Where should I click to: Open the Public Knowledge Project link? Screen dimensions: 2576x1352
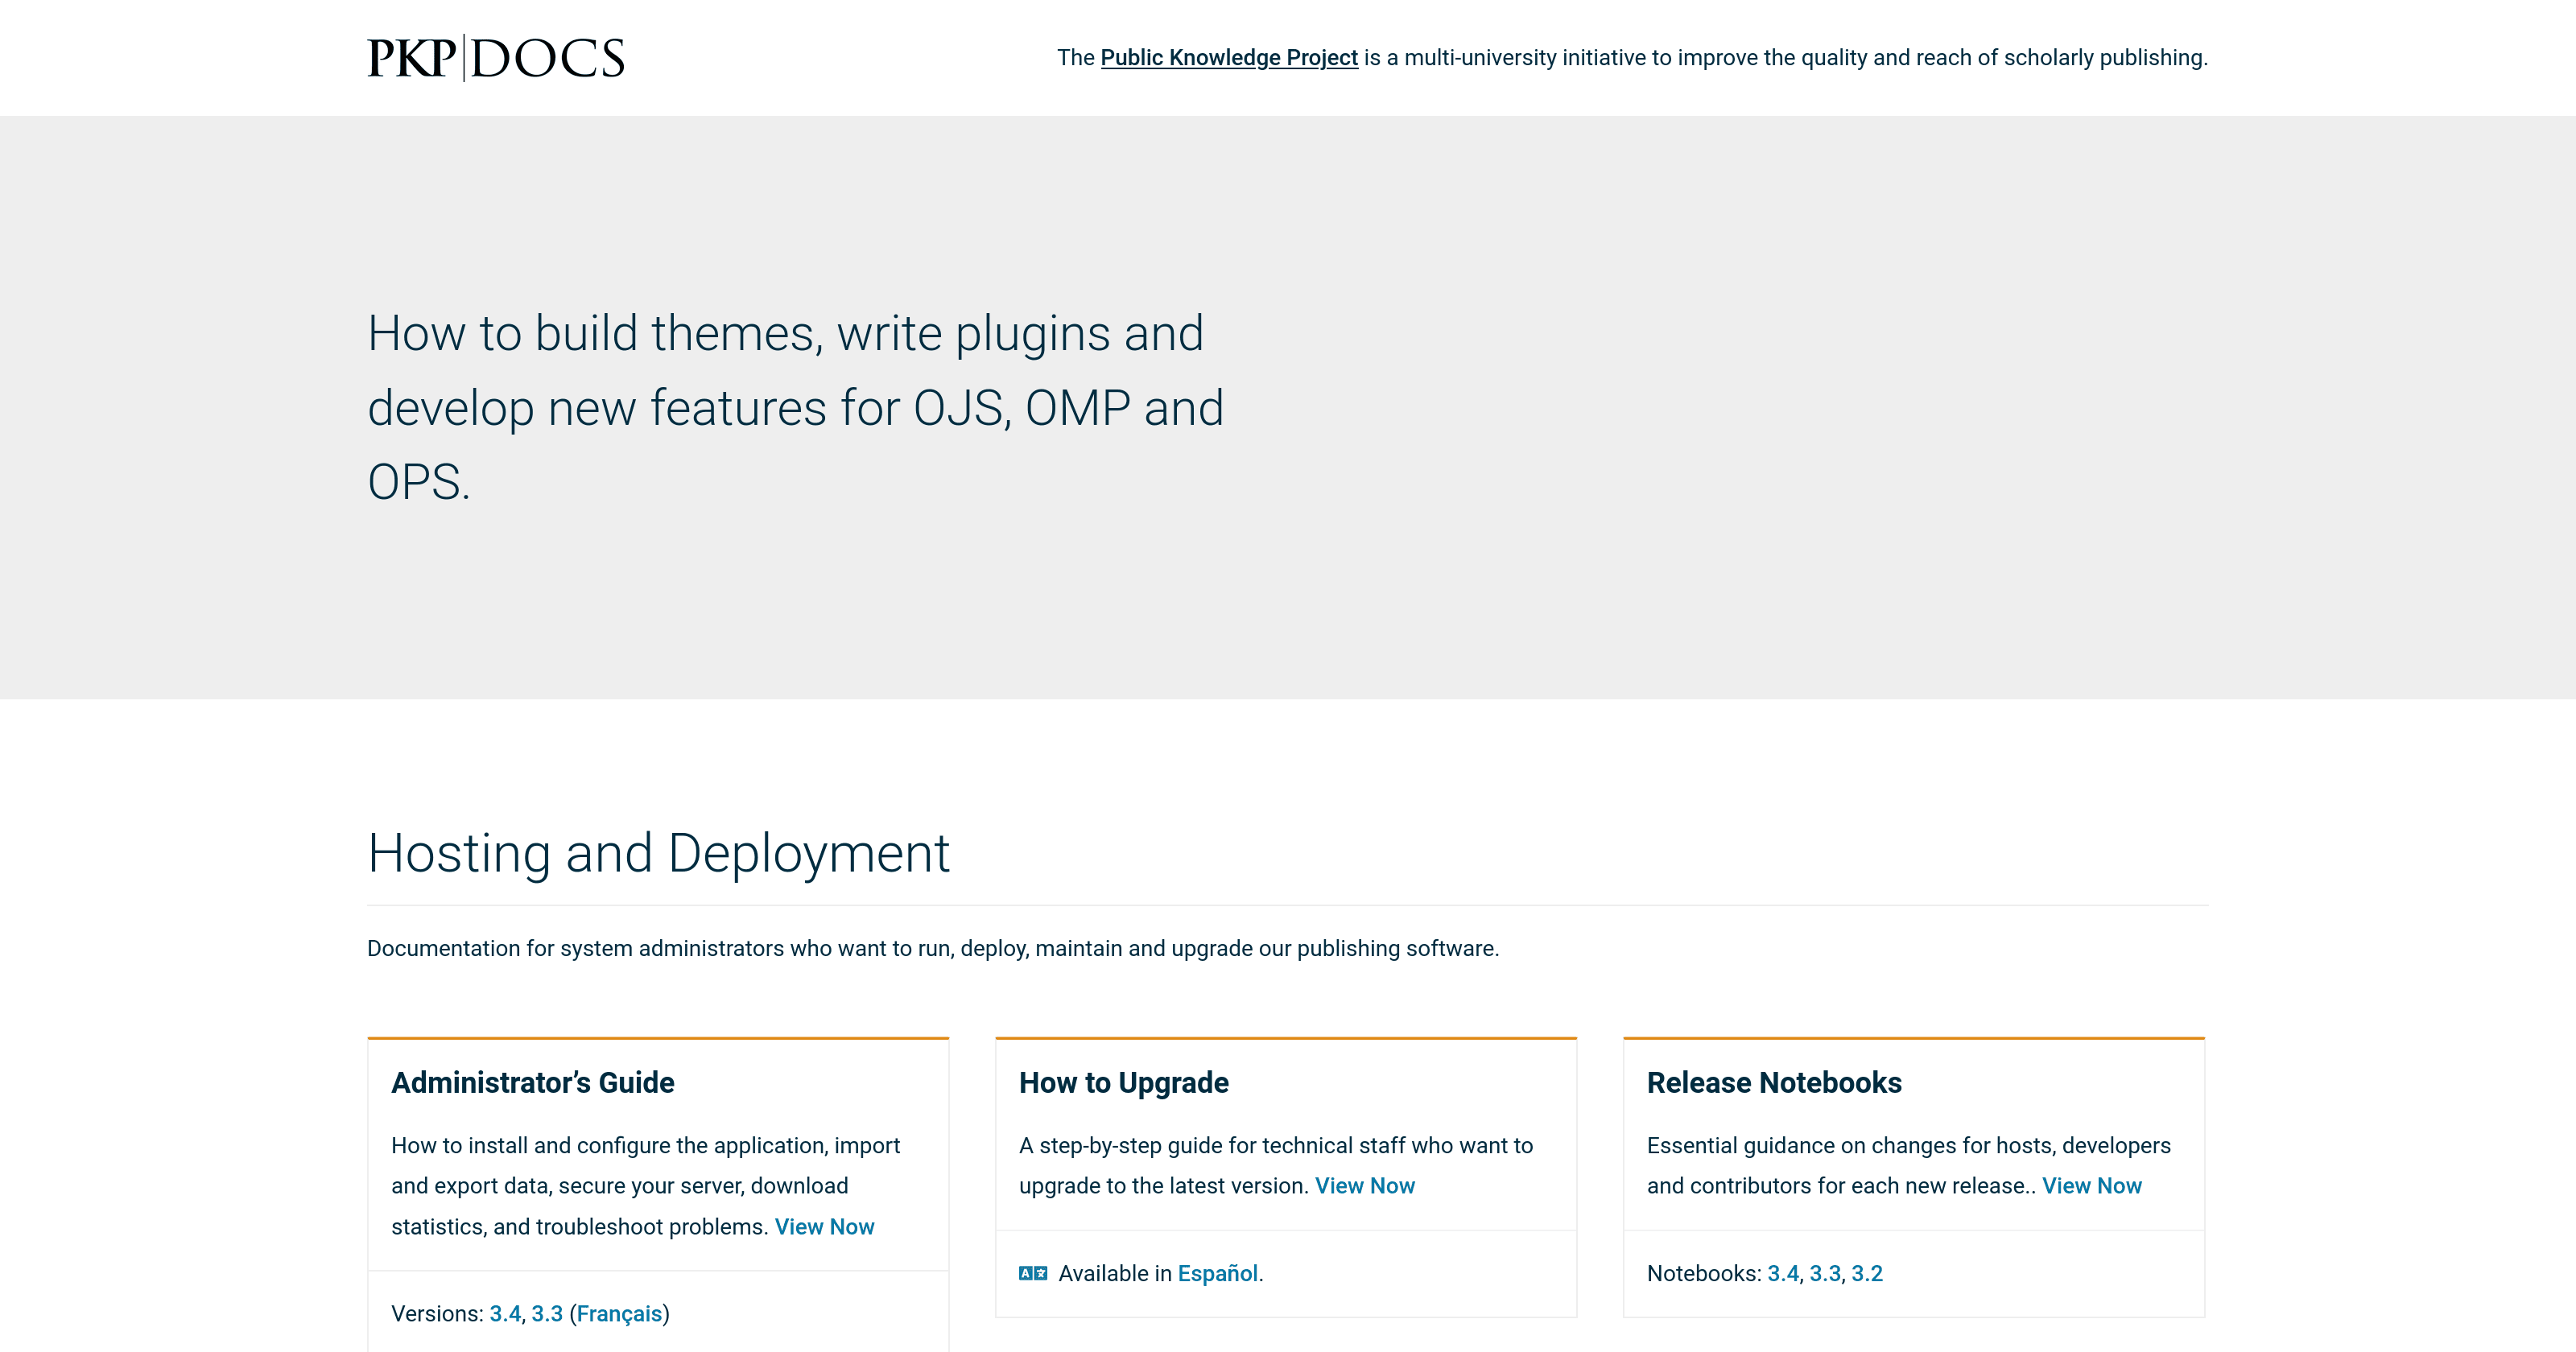click(1231, 58)
